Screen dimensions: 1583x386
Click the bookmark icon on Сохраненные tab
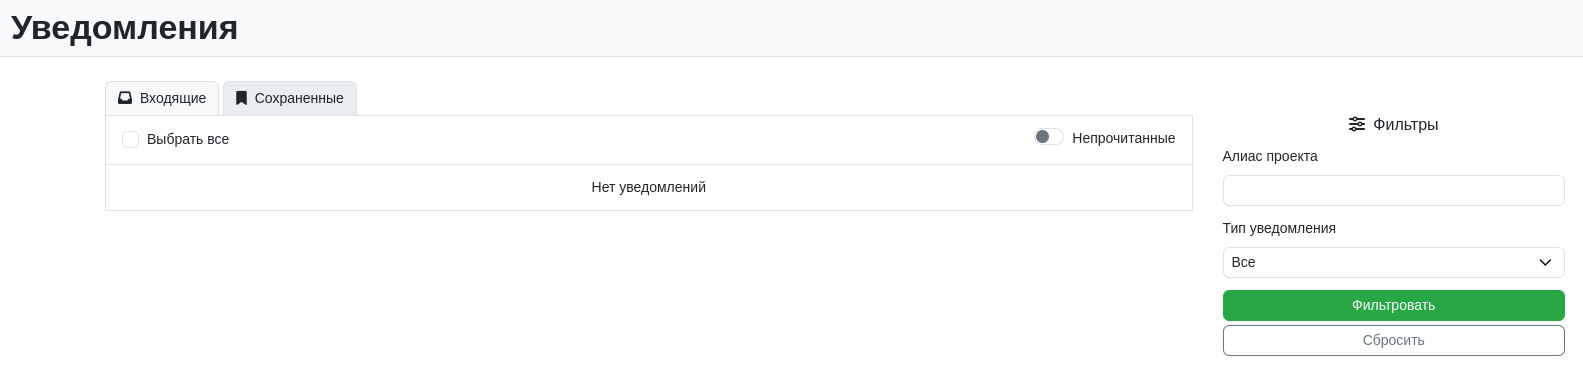(241, 98)
